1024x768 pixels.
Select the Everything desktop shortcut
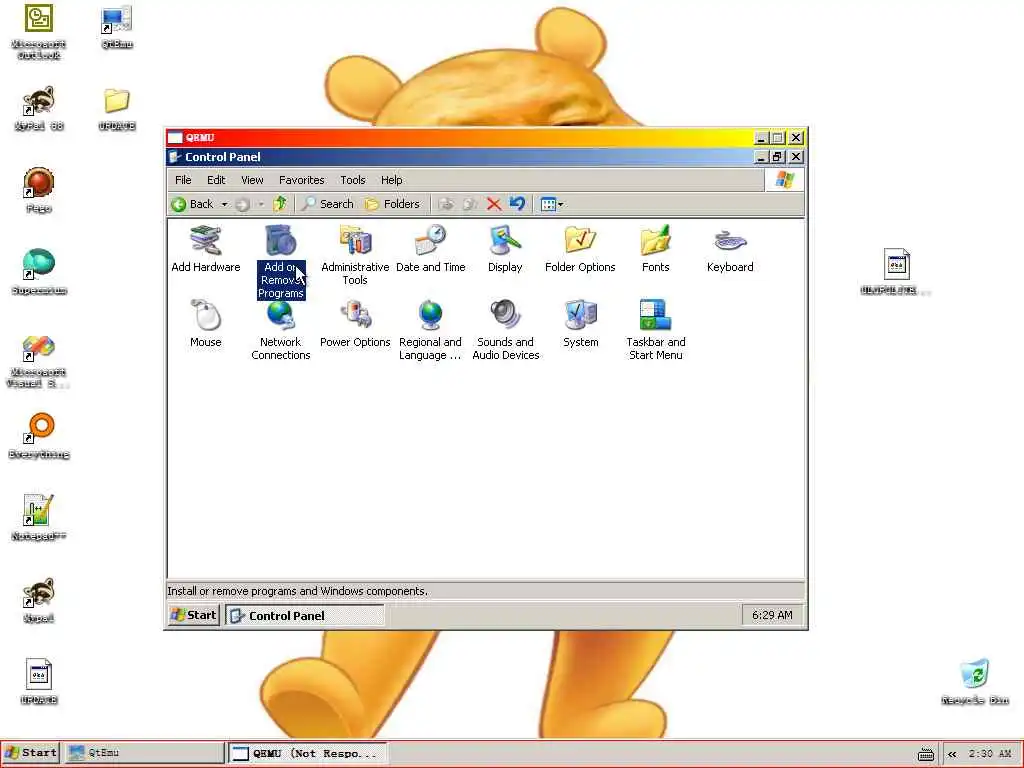[39, 436]
